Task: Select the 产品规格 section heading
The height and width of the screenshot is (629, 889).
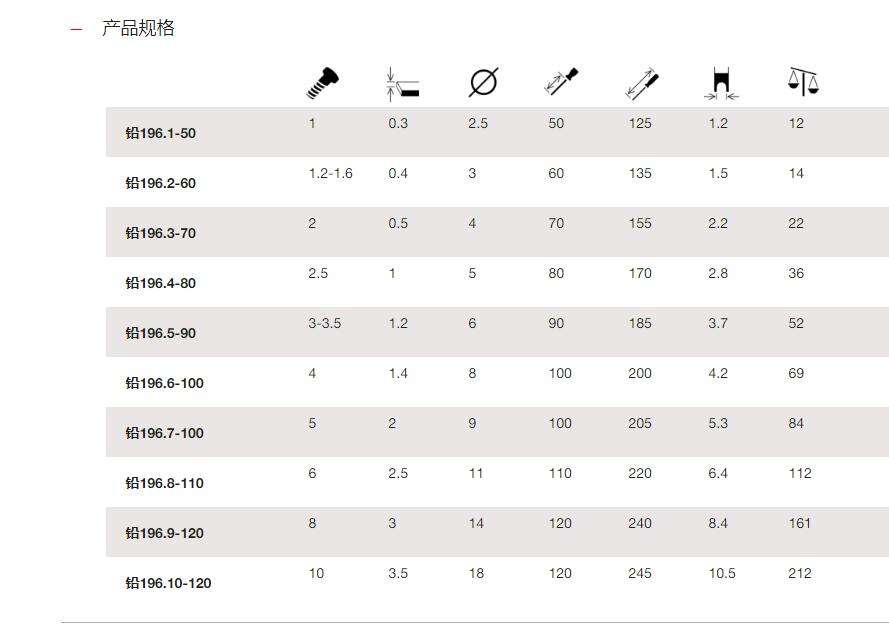Action: pyautogui.click(x=138, y=28)
